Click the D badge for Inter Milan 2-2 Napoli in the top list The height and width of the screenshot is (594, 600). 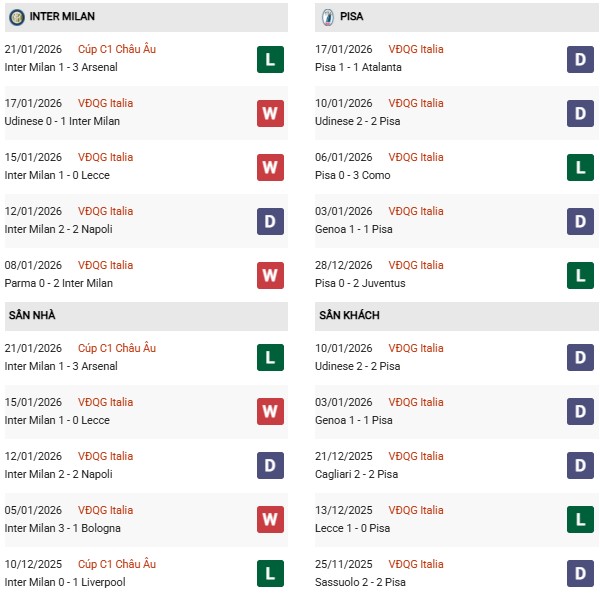270,221
